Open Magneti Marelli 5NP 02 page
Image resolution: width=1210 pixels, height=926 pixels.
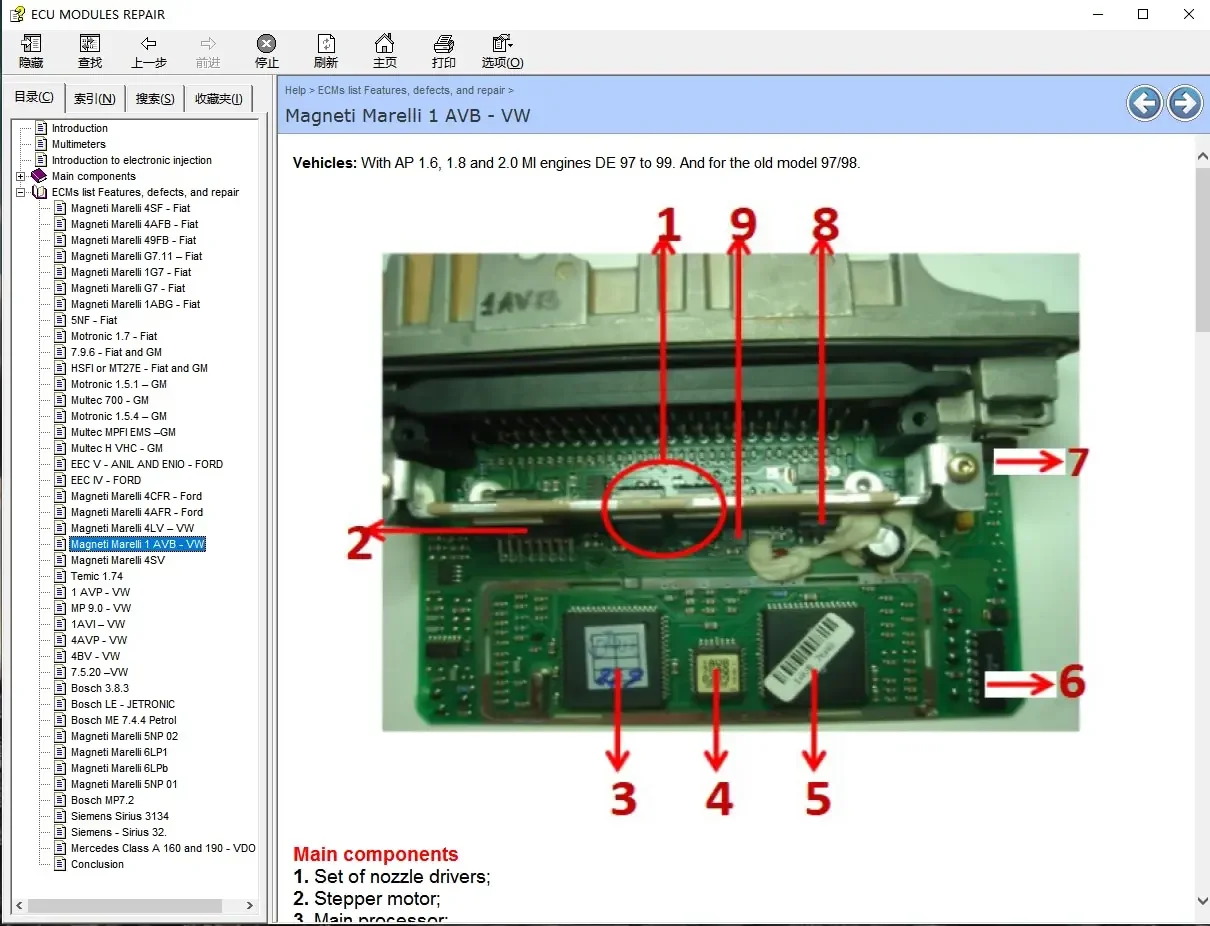click(x=124, y=736)
